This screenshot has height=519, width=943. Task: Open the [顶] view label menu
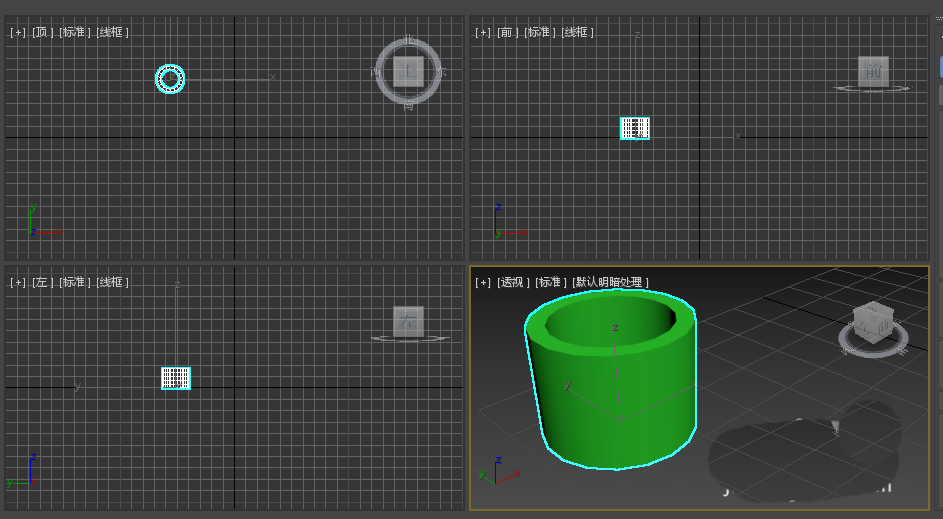[43, 32]
